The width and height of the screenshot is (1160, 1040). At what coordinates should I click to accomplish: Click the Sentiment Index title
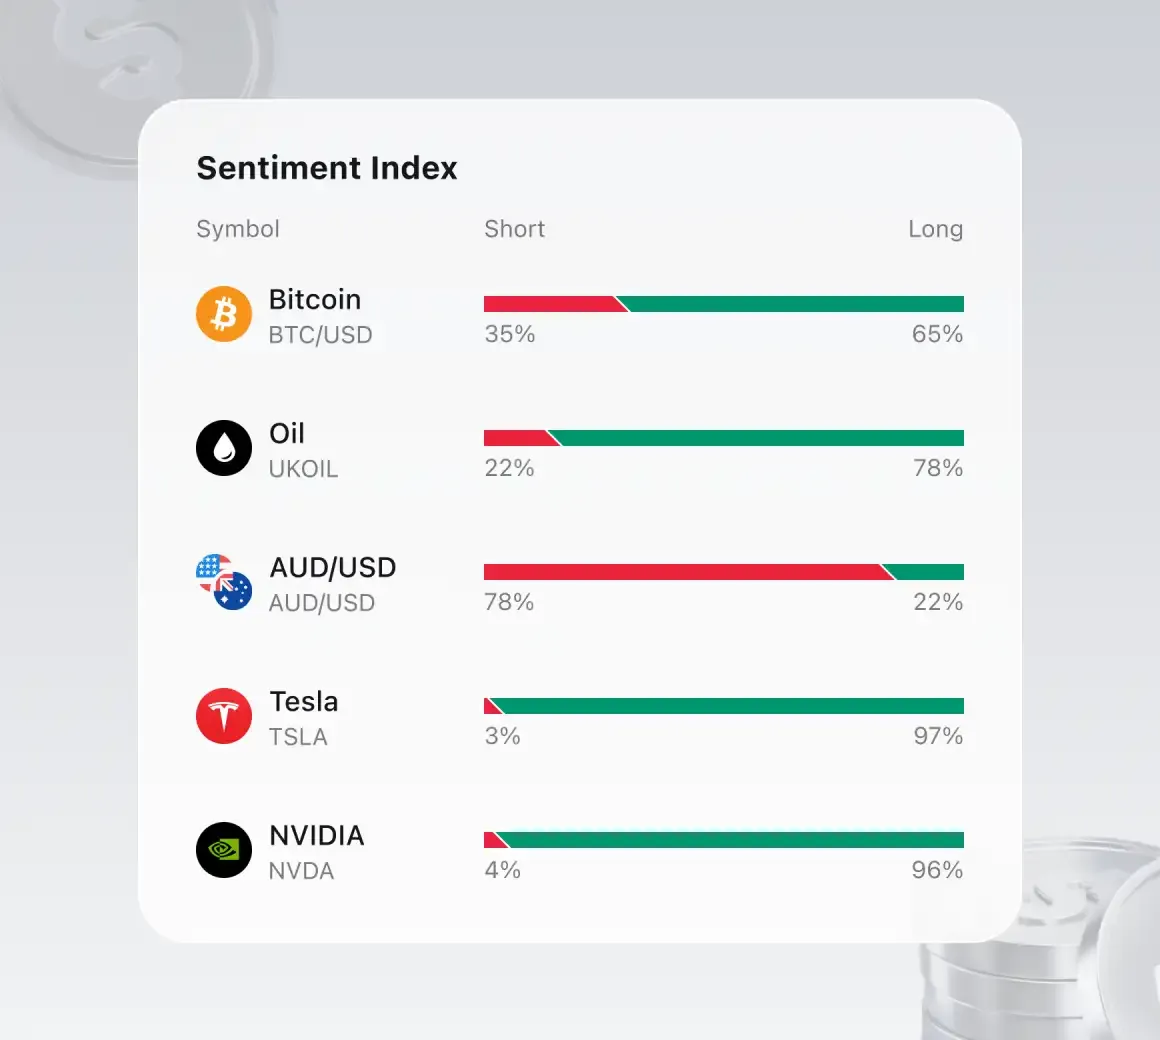(x=327, y=168)
